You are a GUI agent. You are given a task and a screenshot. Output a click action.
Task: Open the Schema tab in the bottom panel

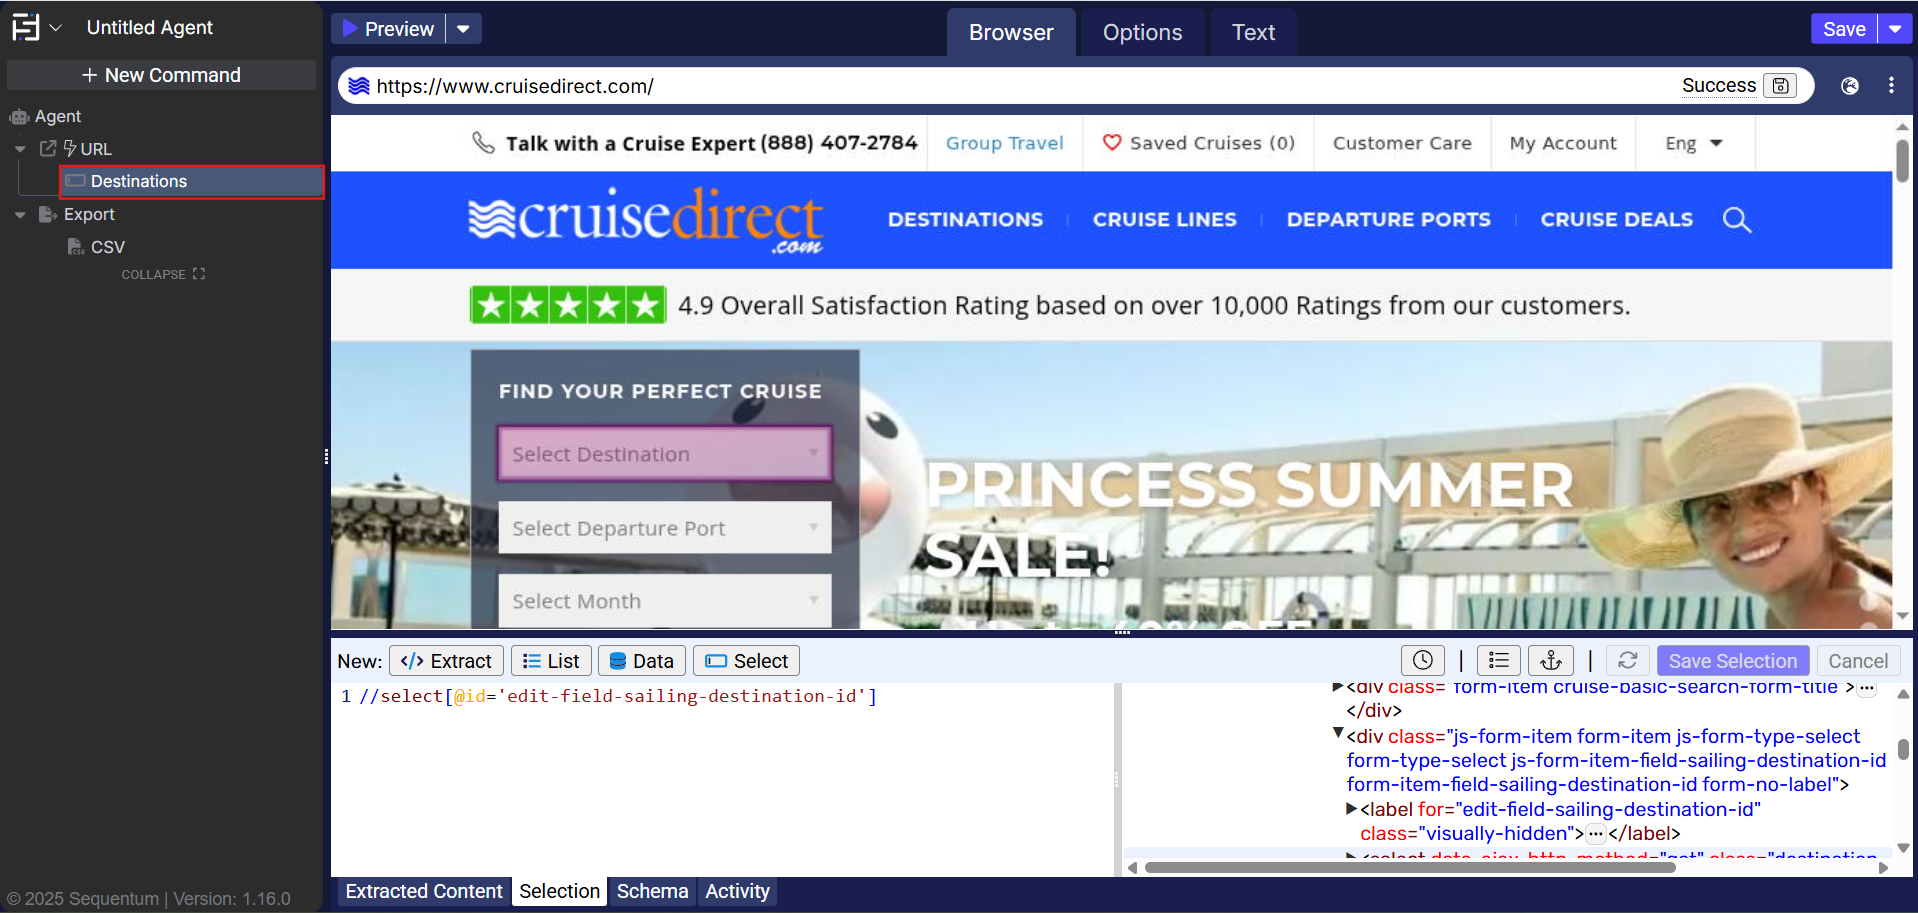[x=652, y=891]
